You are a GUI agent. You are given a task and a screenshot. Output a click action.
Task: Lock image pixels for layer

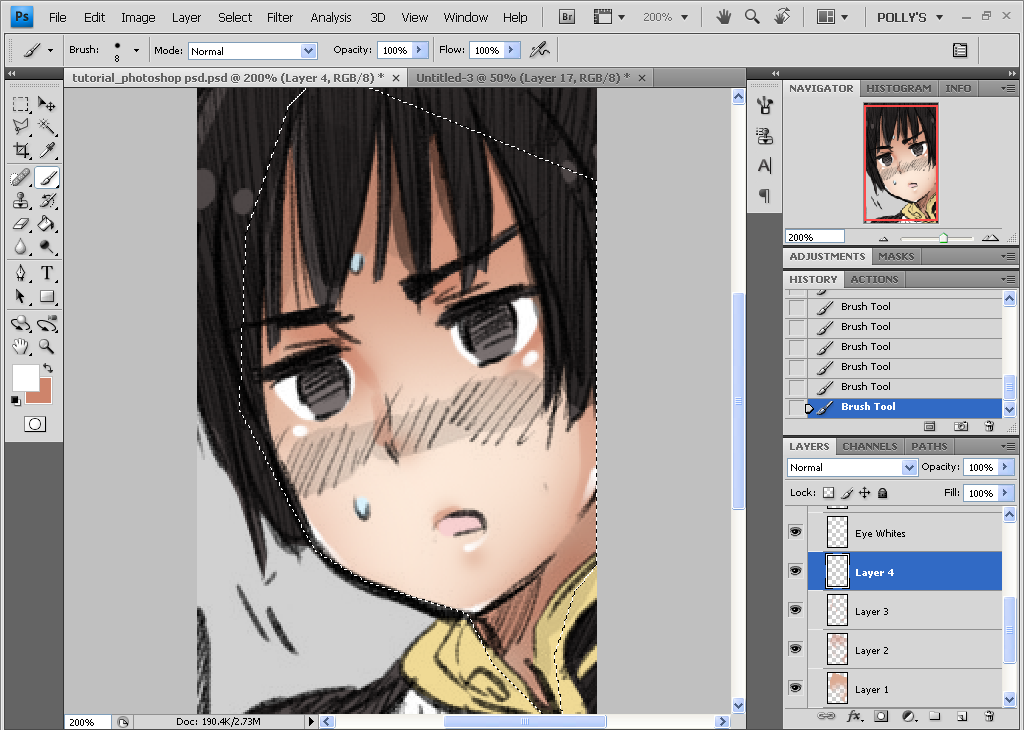(847, 493)
